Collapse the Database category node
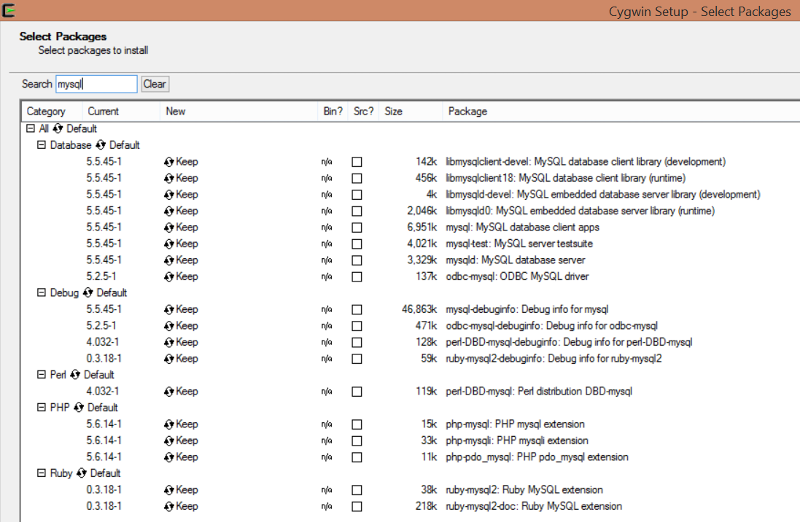Image resolution: width=800 pixels, height=522 pixels. [41, 145]
